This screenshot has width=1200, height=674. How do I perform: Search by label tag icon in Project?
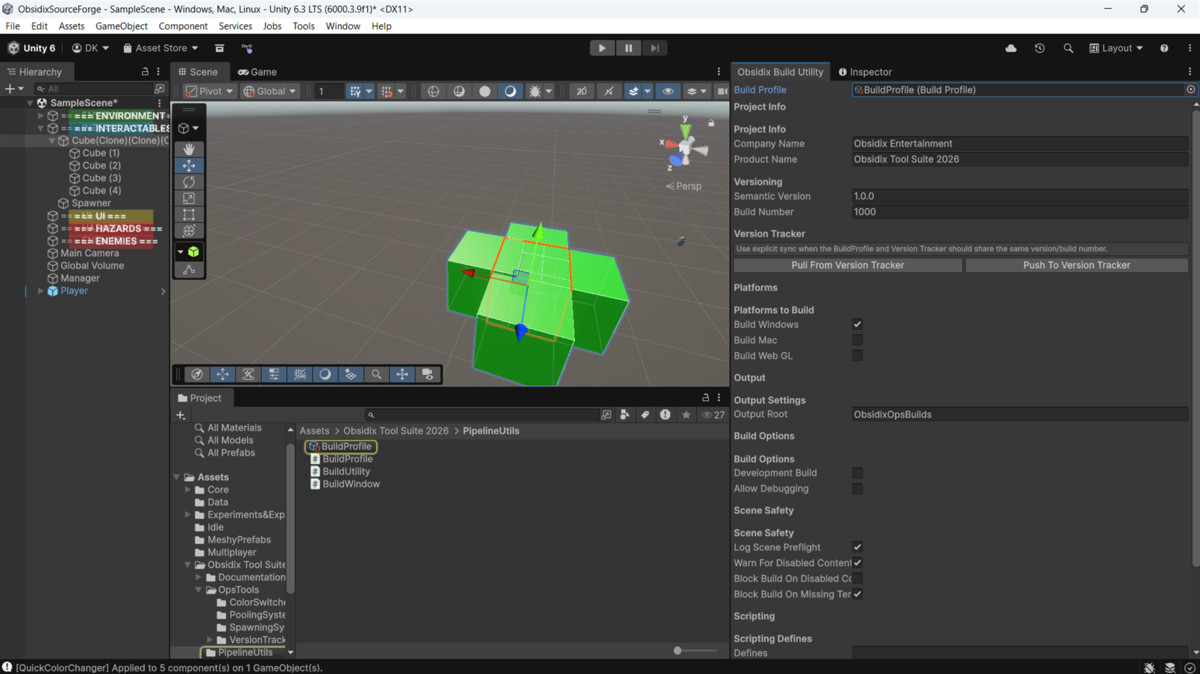tap(645, 414)
